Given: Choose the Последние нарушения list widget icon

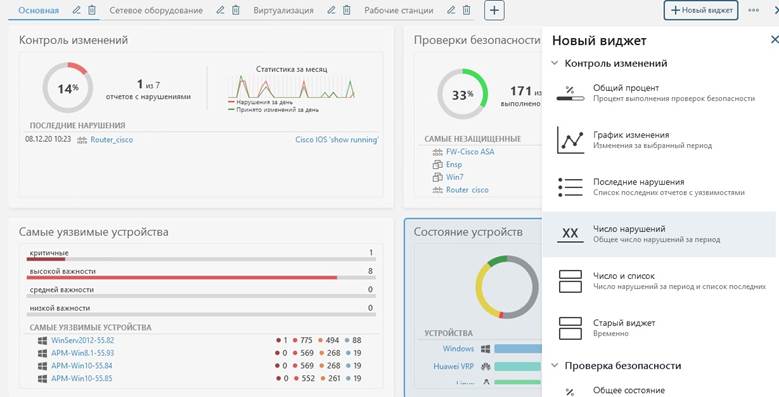Looking at the screenshot, I should (x=570, y=187).
